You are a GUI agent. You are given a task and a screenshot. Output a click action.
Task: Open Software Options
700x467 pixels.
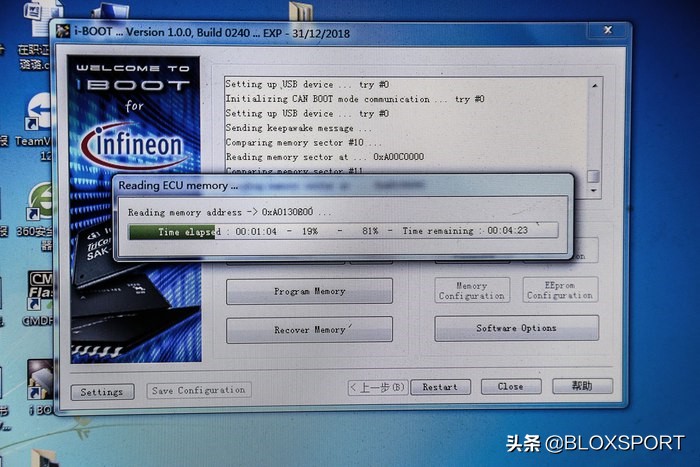(x=517, y=328)
